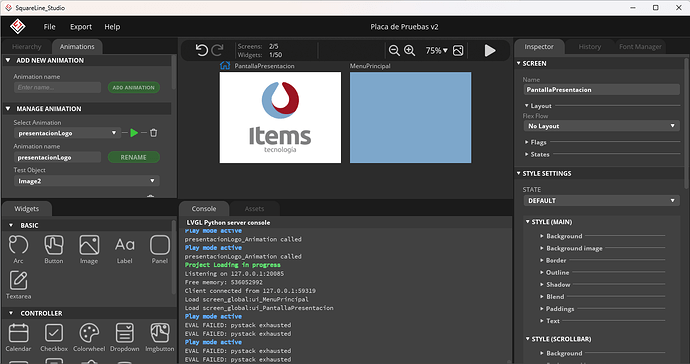Zoom out of the canvas
This screenshot has width=690, height=364.
[394, 51]
